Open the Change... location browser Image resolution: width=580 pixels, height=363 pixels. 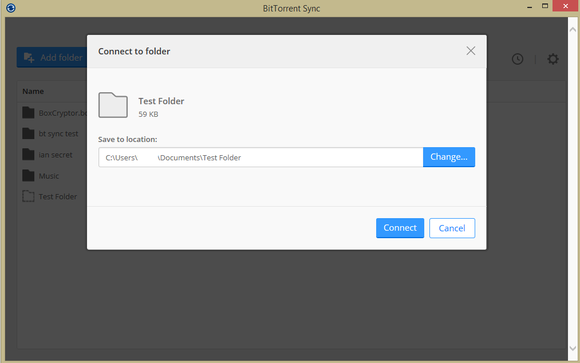click(x=449, y=157)
